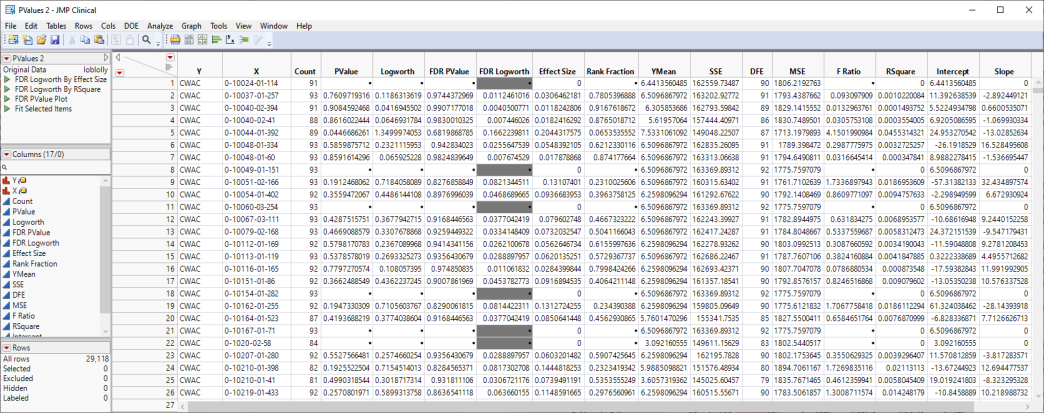Click the green horizontal bars chart icon

216,40
